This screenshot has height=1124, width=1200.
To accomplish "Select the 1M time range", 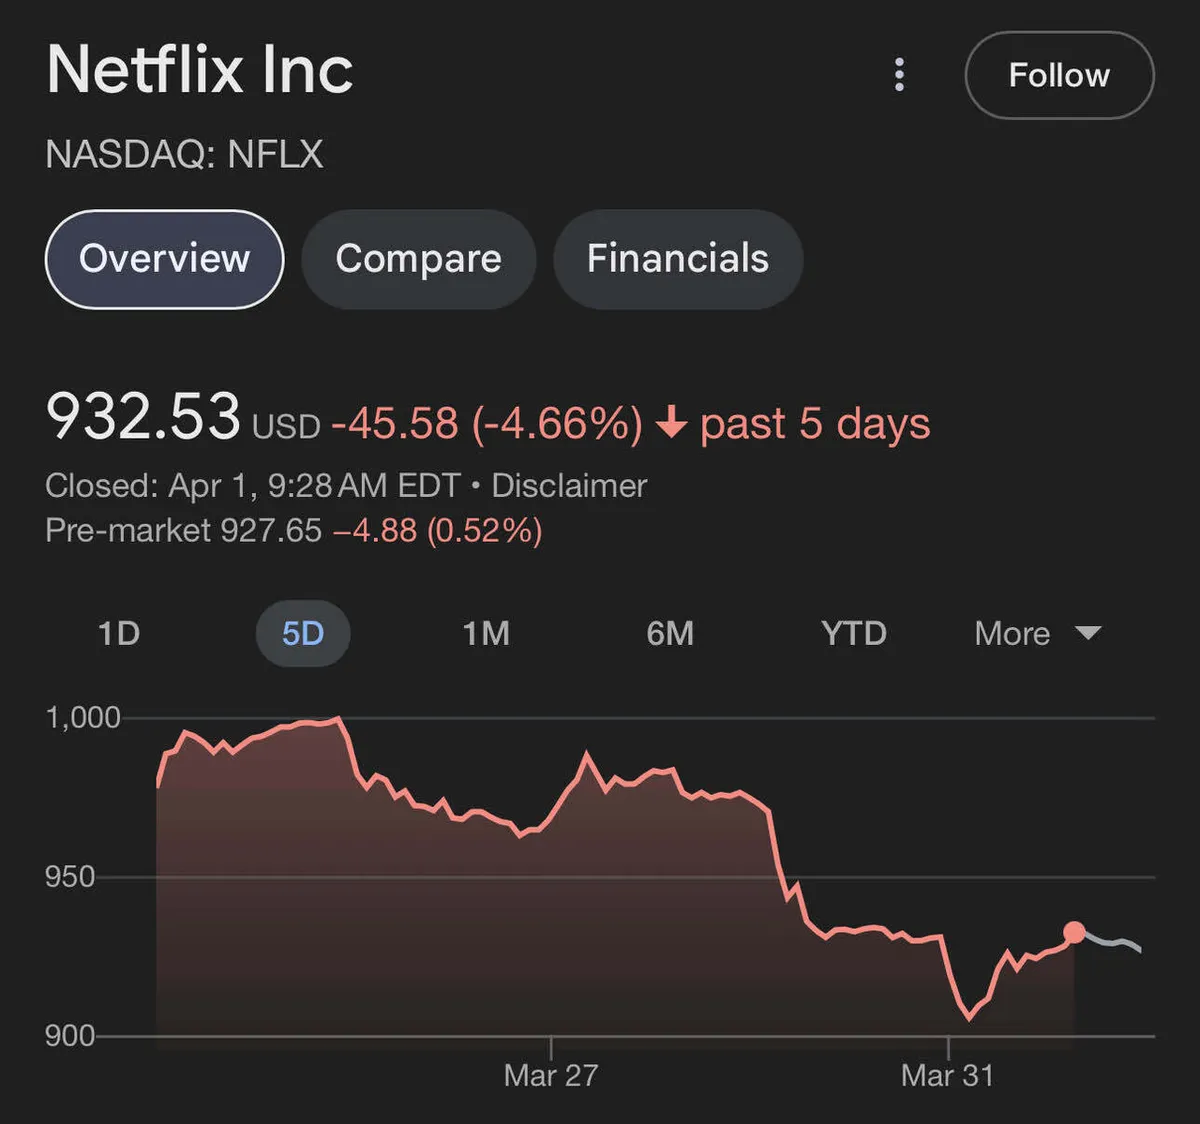I will [x=486, y=633].
